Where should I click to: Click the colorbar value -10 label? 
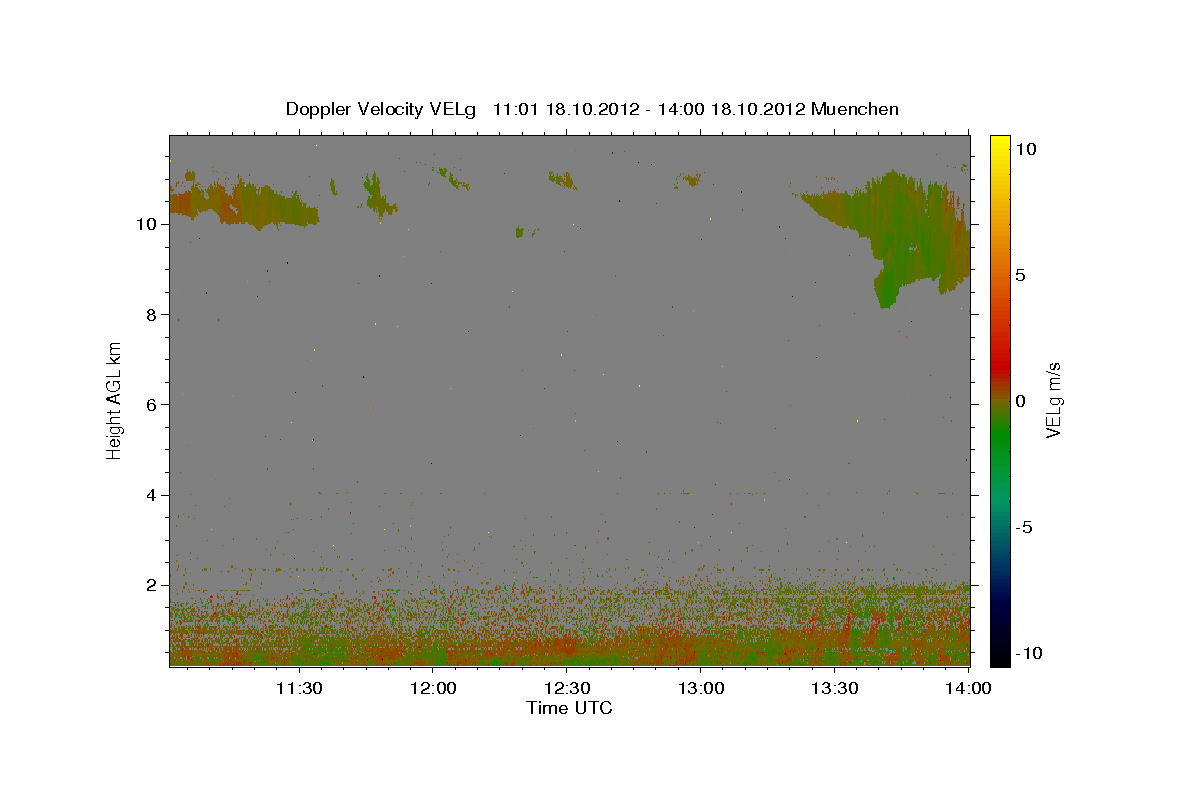point(1028,653)
